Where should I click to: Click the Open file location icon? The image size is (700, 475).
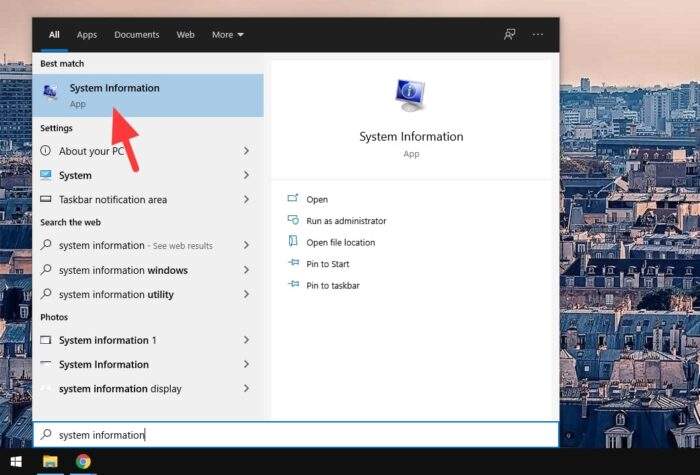click(x=293, y=241)
